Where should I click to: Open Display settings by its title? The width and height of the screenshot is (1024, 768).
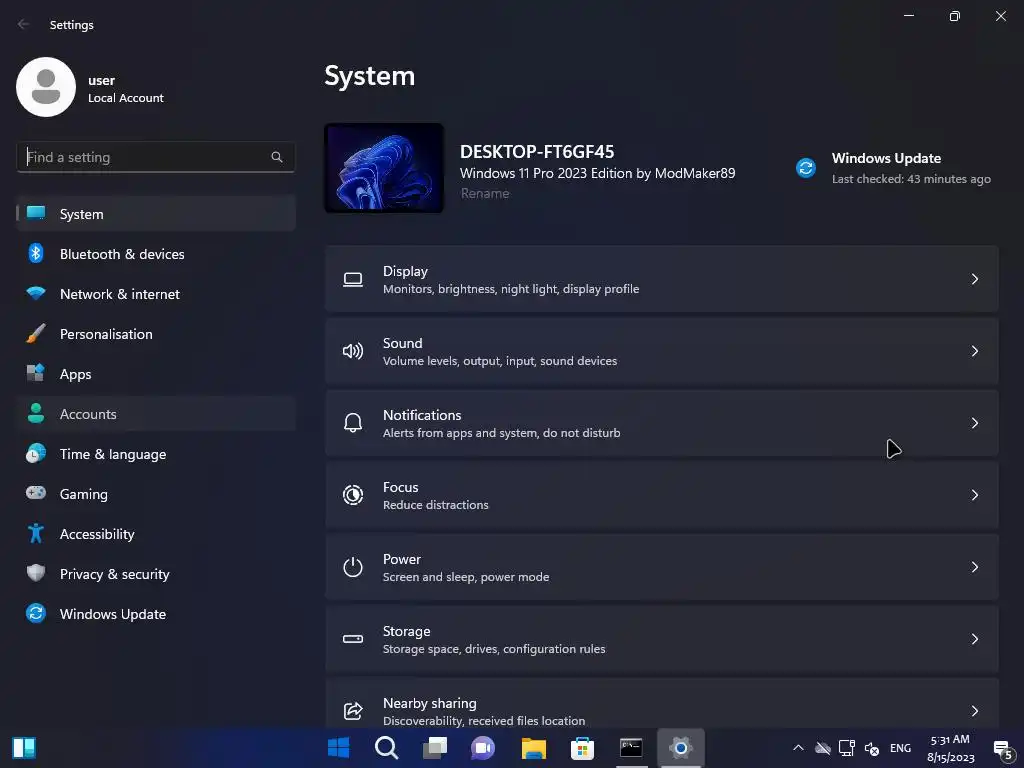[405, 271]
